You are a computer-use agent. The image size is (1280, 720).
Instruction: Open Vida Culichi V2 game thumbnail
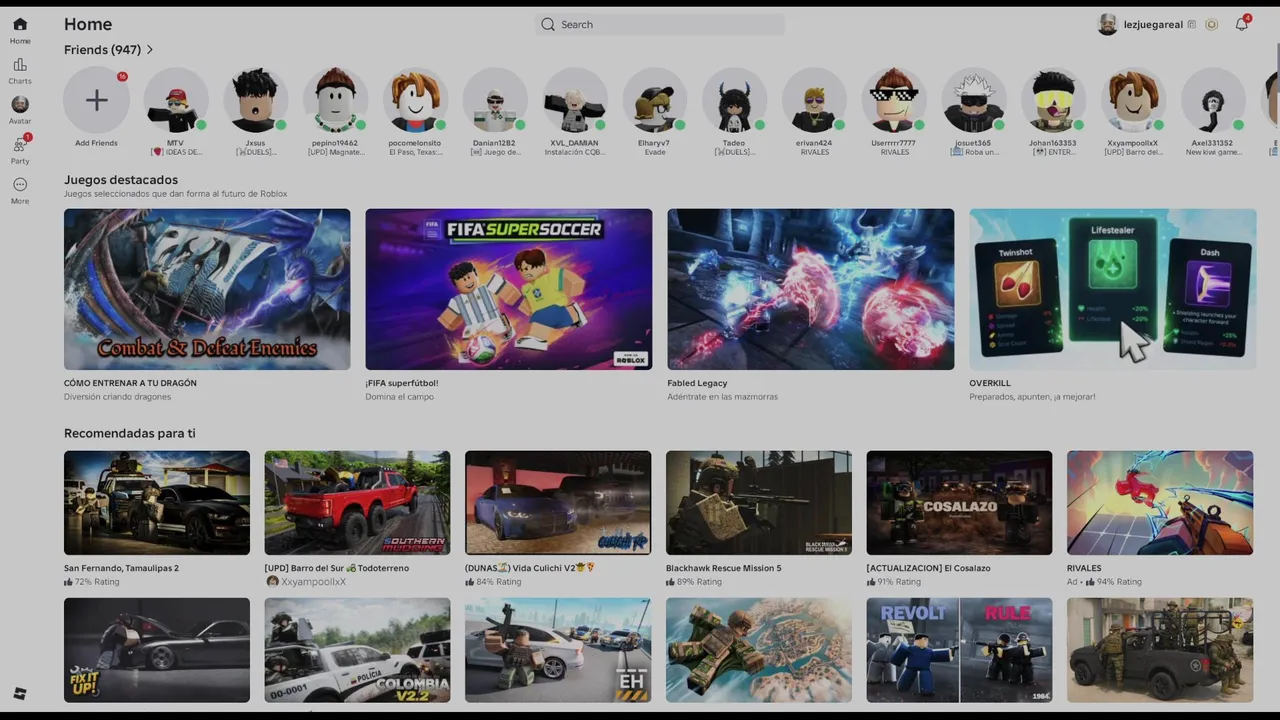pos(558,503)
